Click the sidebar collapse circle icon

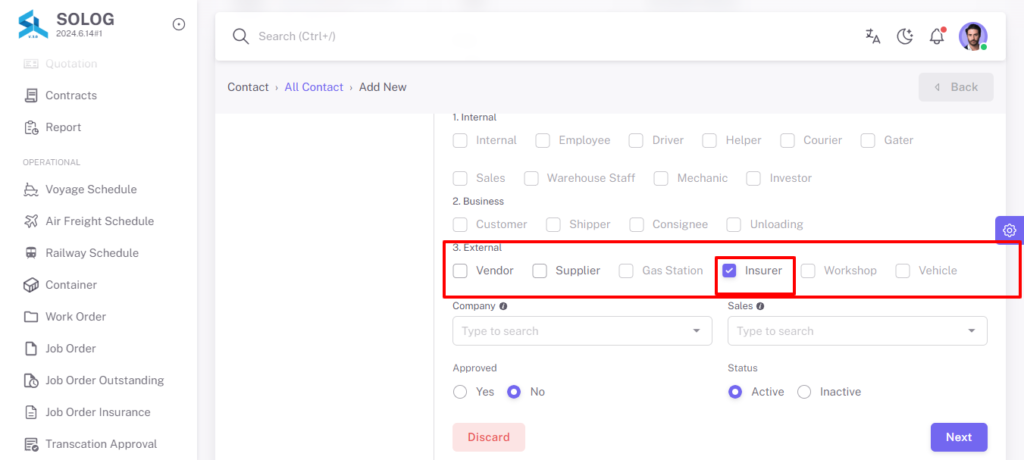pos(178,24)
